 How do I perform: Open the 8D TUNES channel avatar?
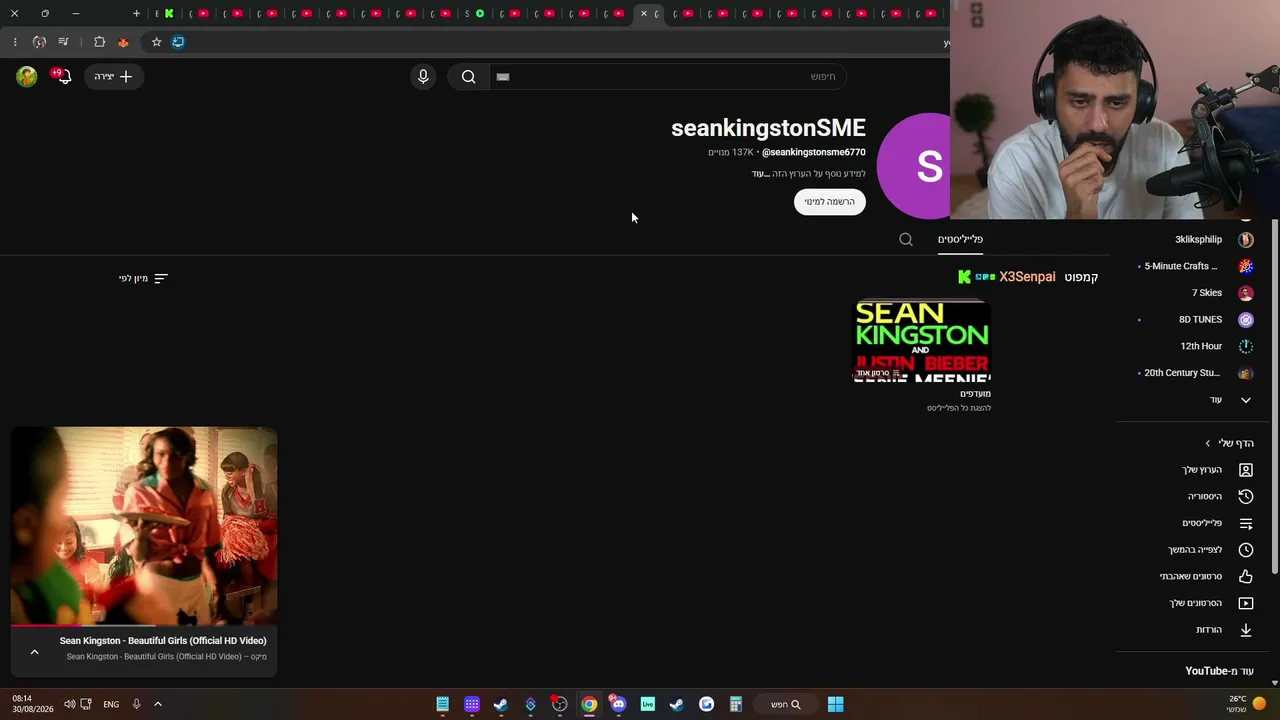pos(1246,320)
